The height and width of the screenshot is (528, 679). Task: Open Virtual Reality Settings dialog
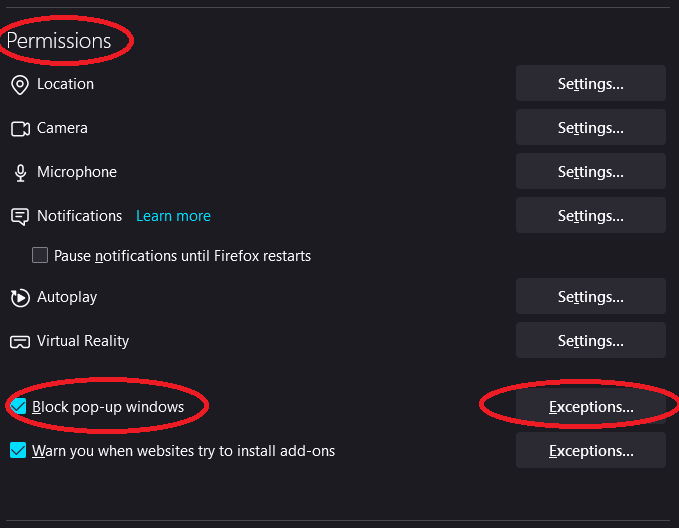pos(590,341)
